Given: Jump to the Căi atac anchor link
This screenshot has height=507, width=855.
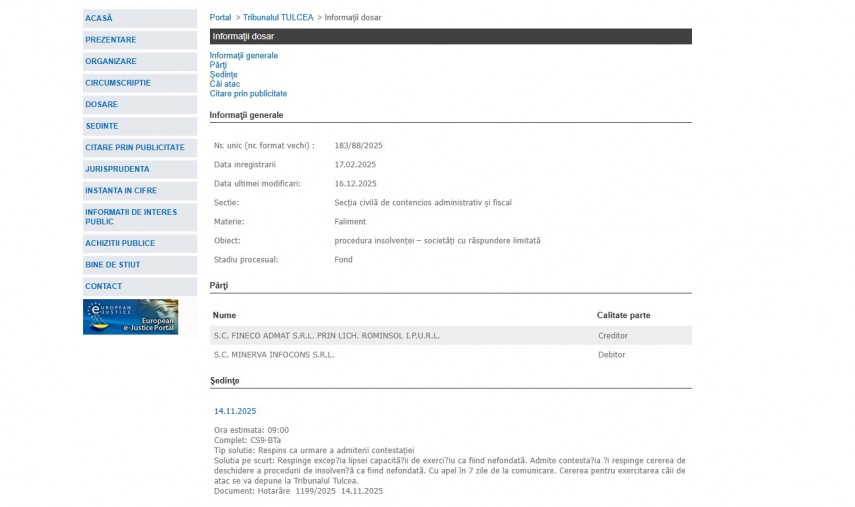Looking at the screenshot, I should [x=225, y=84].
